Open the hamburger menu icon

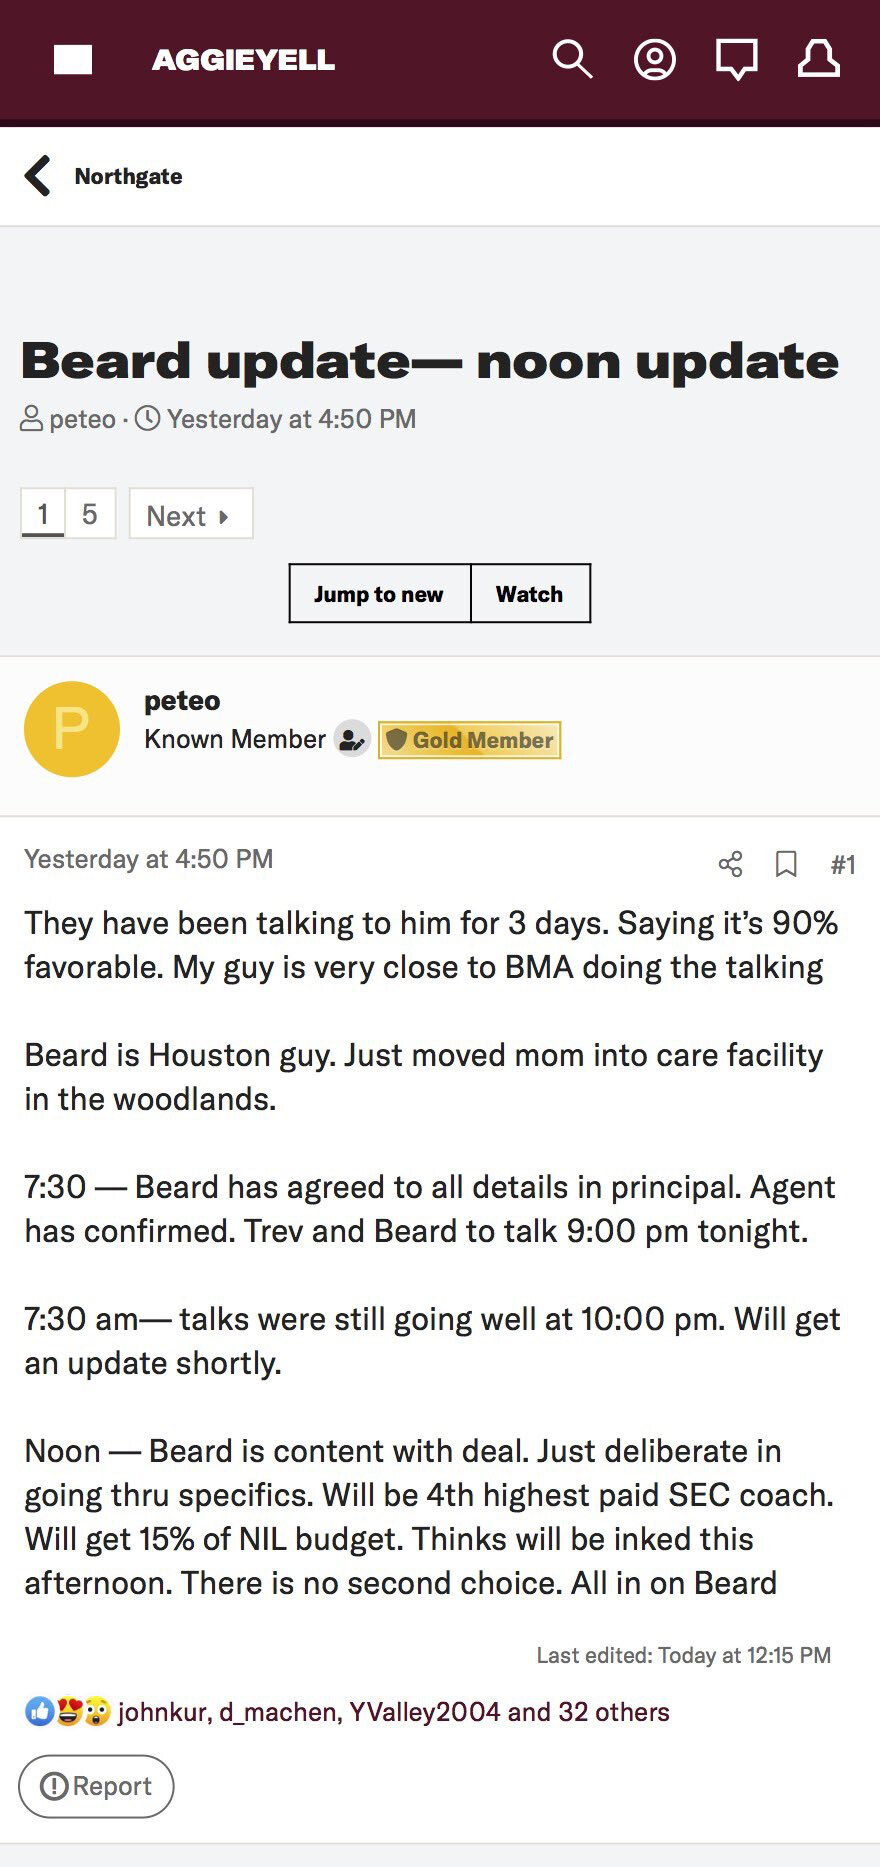73,60
